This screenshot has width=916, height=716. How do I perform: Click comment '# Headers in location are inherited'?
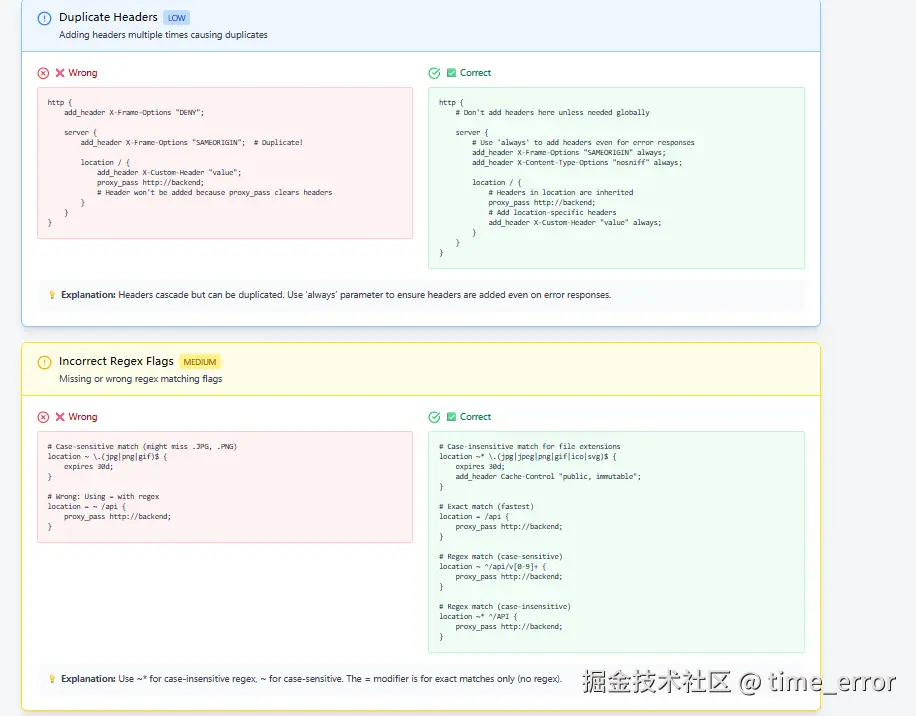coord(560,192)
